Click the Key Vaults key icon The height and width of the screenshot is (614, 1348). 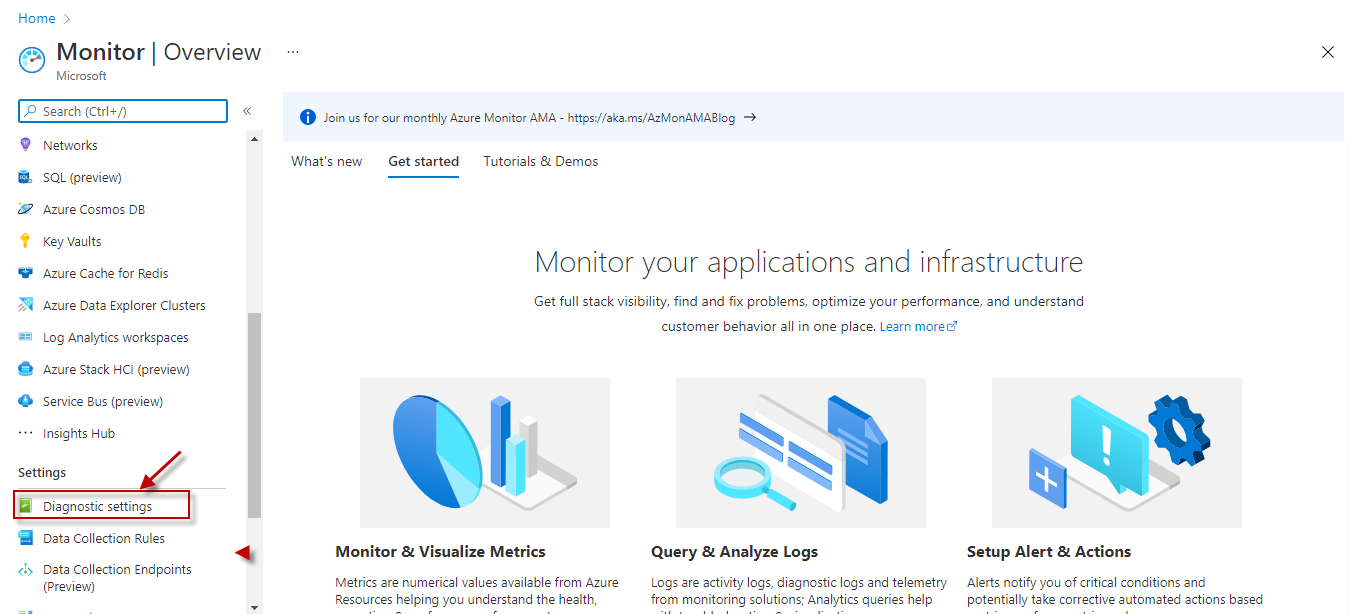[26, 241]
